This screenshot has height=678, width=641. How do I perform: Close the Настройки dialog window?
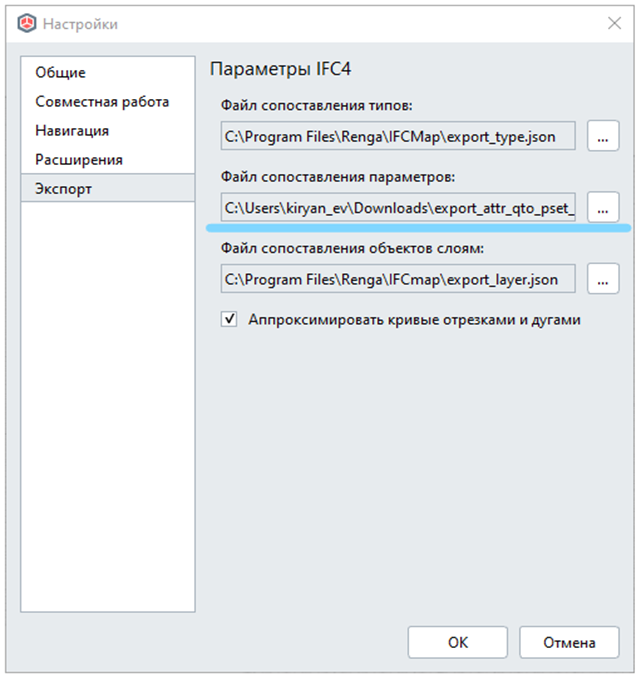click(611, 23)
